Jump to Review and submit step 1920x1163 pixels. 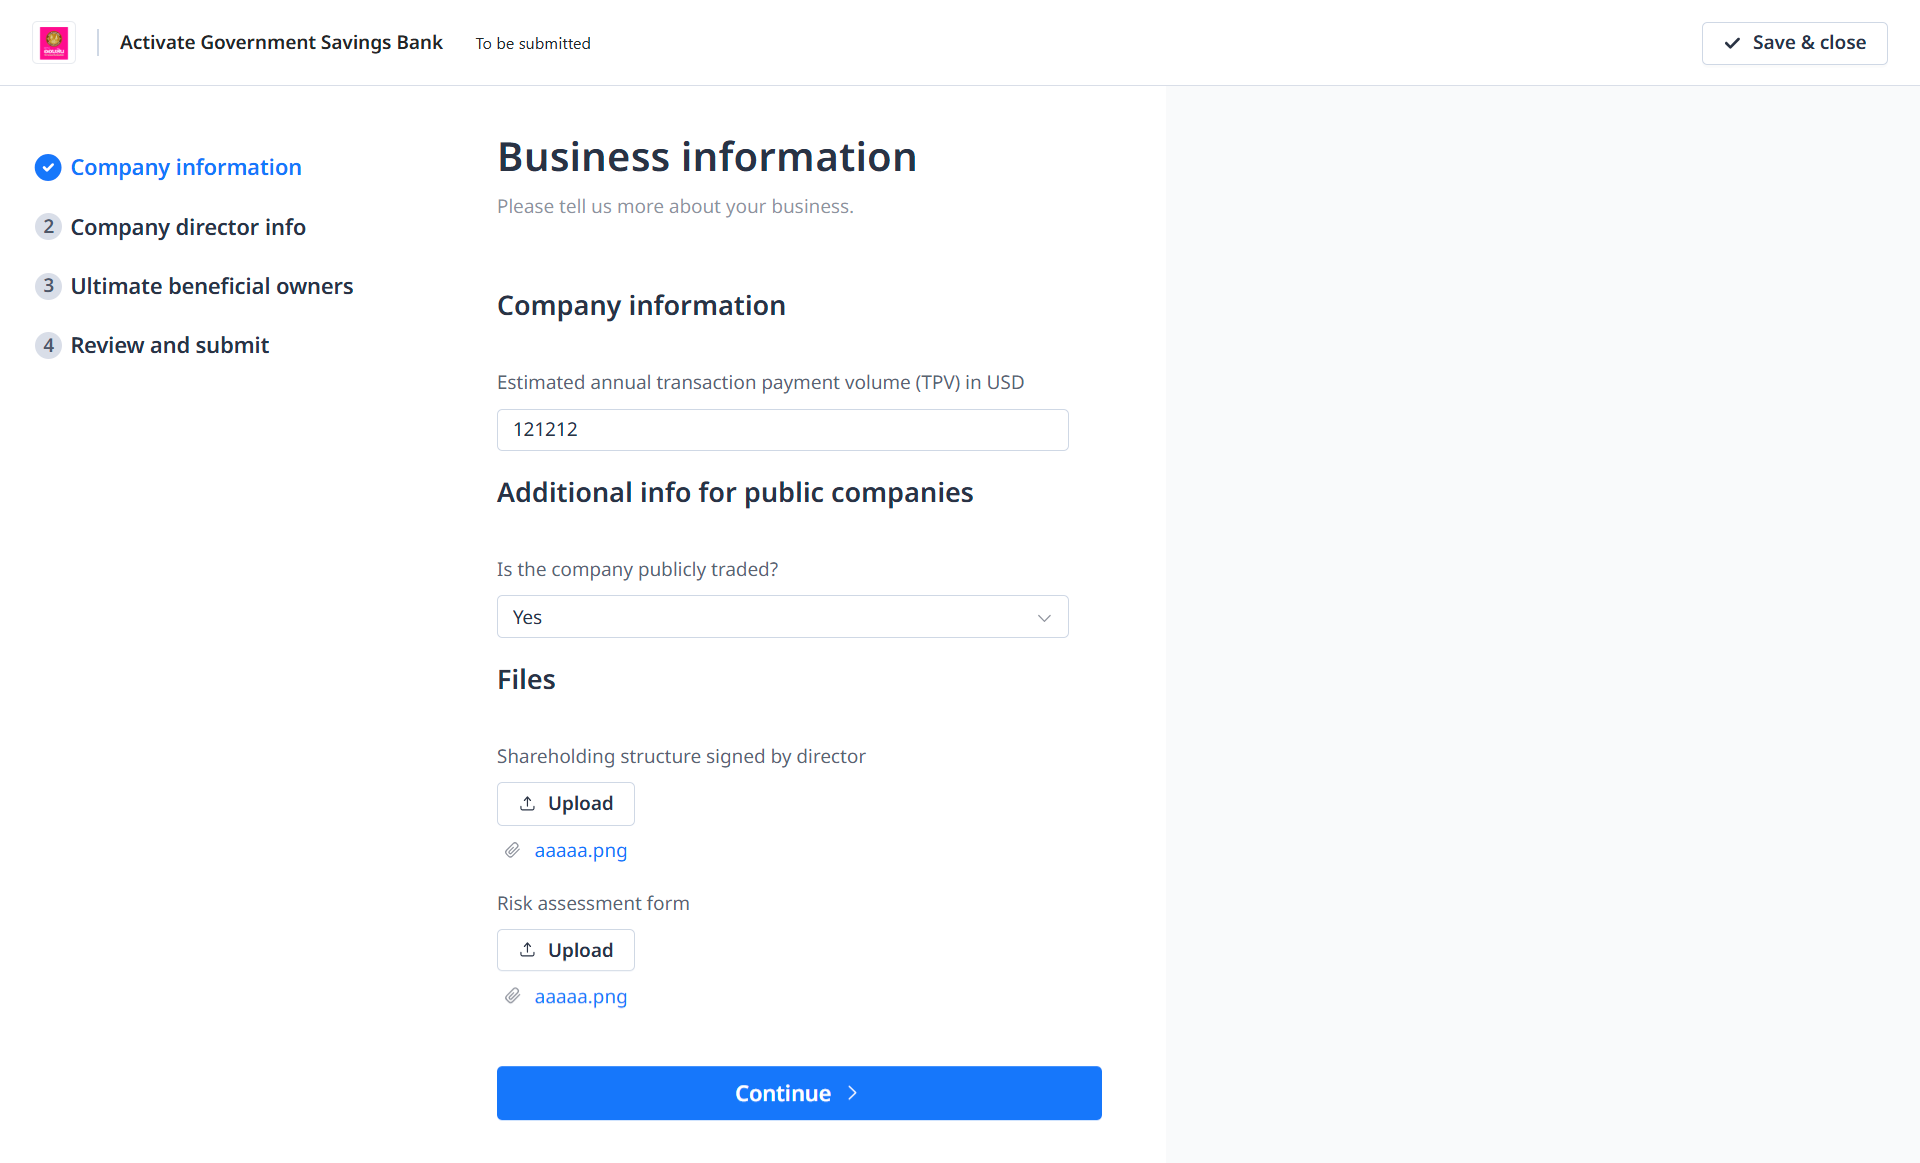[x=170, y=345]
